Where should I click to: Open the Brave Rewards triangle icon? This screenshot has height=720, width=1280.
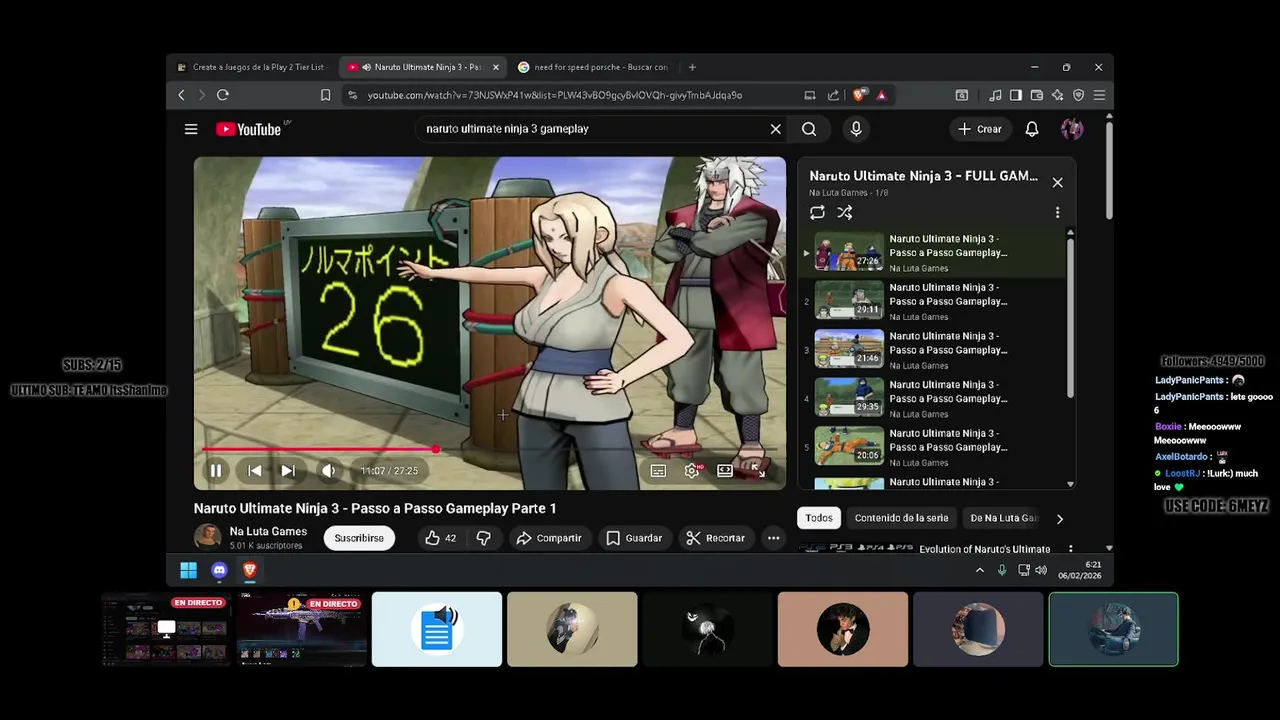(881, 95)
